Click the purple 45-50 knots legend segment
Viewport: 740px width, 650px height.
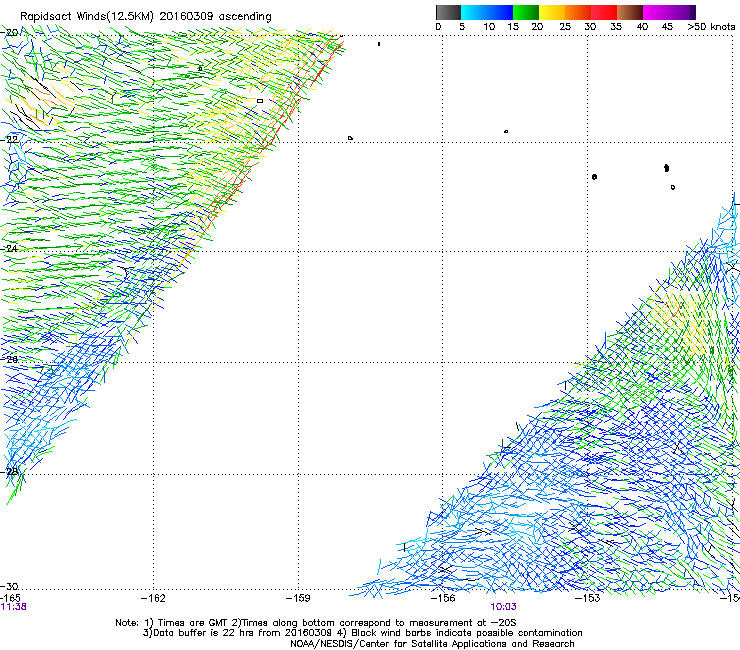(682, 12)
